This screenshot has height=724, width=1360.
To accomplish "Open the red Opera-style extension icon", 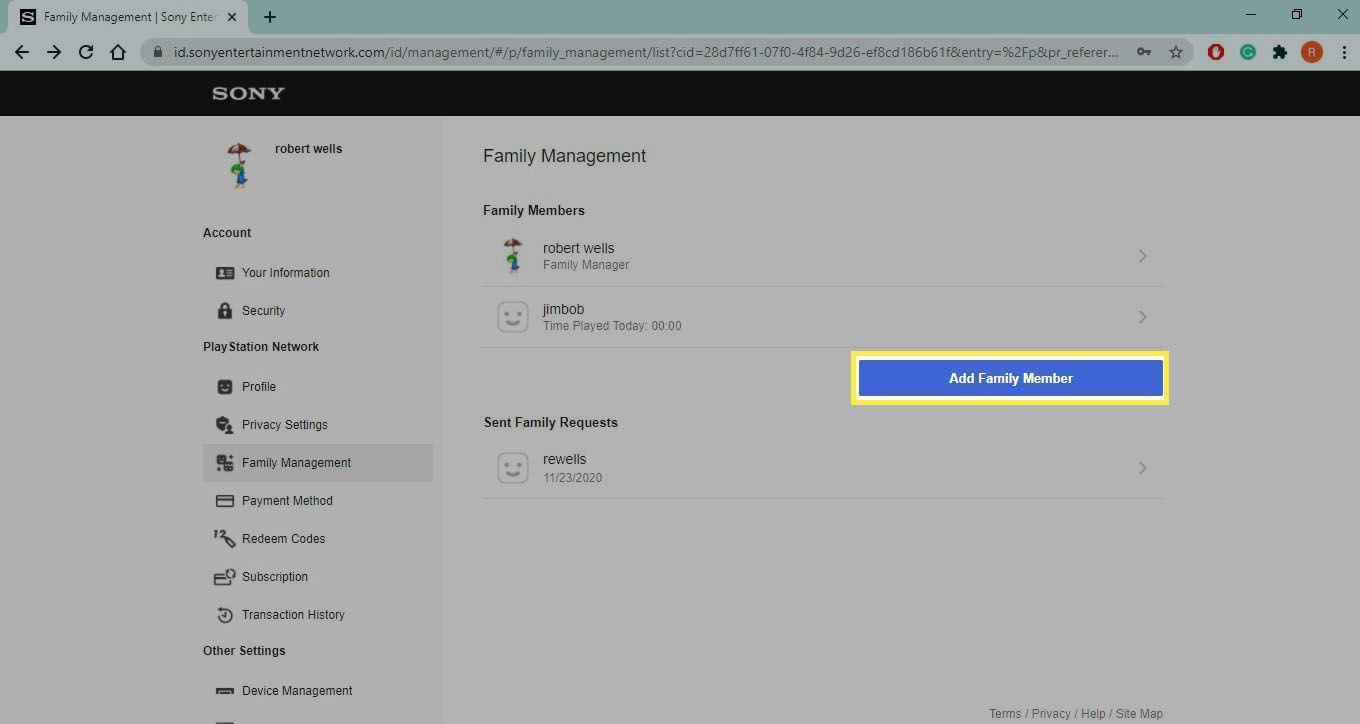I will point(1216,52).
